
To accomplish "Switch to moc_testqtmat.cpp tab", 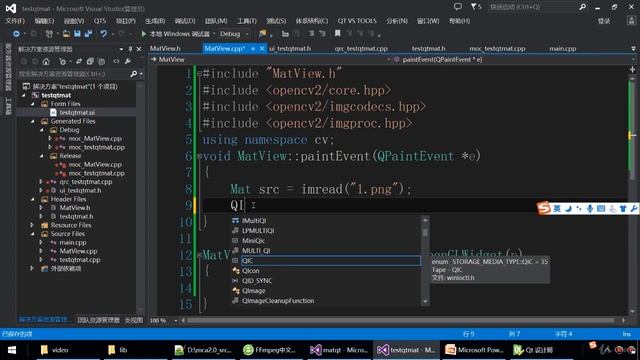I will click(x=497, y=49).
